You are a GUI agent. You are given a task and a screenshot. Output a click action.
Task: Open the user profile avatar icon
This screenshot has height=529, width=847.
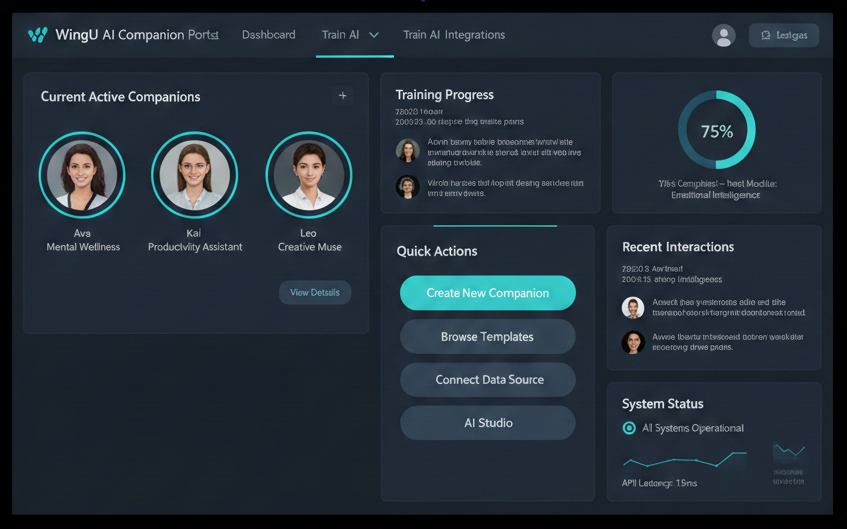point(723,35)
